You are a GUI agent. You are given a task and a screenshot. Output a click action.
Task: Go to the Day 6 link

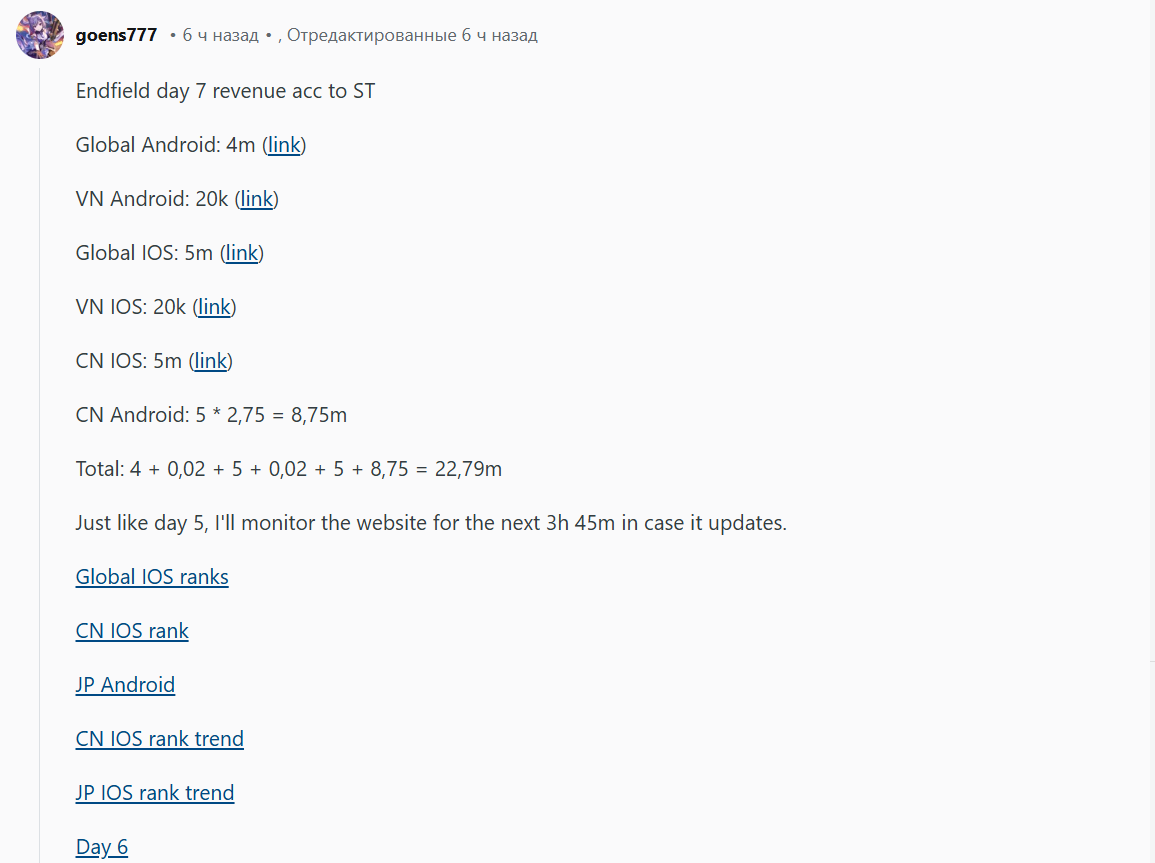[102, 847]
